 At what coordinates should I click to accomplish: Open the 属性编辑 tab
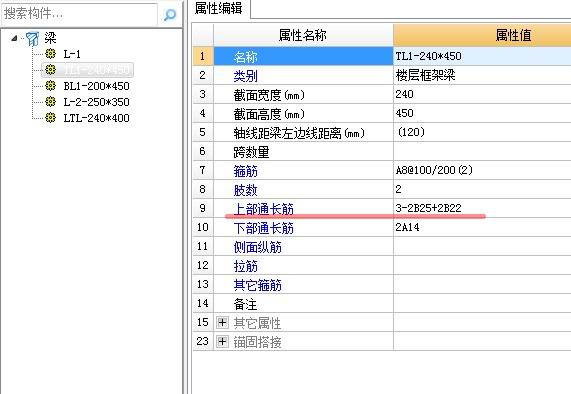point(218,8)
